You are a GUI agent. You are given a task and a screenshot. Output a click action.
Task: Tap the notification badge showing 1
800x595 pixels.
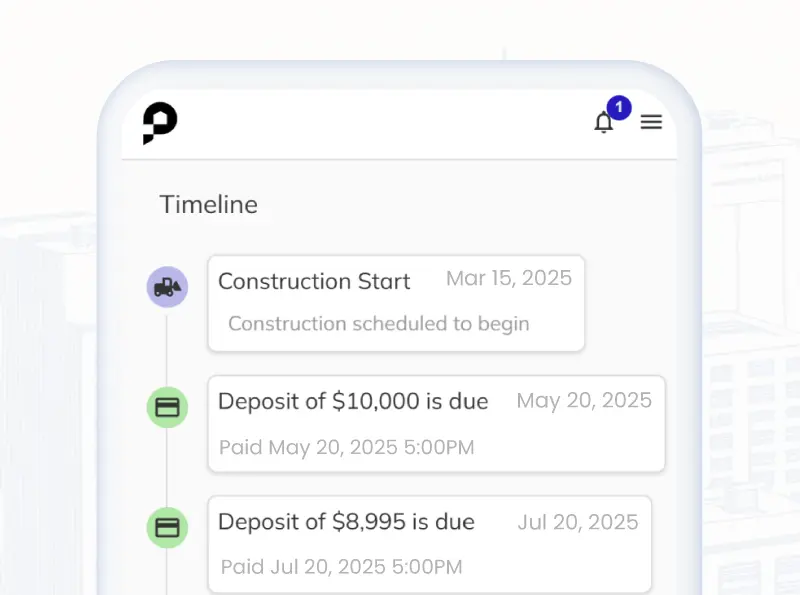(618, 107)
